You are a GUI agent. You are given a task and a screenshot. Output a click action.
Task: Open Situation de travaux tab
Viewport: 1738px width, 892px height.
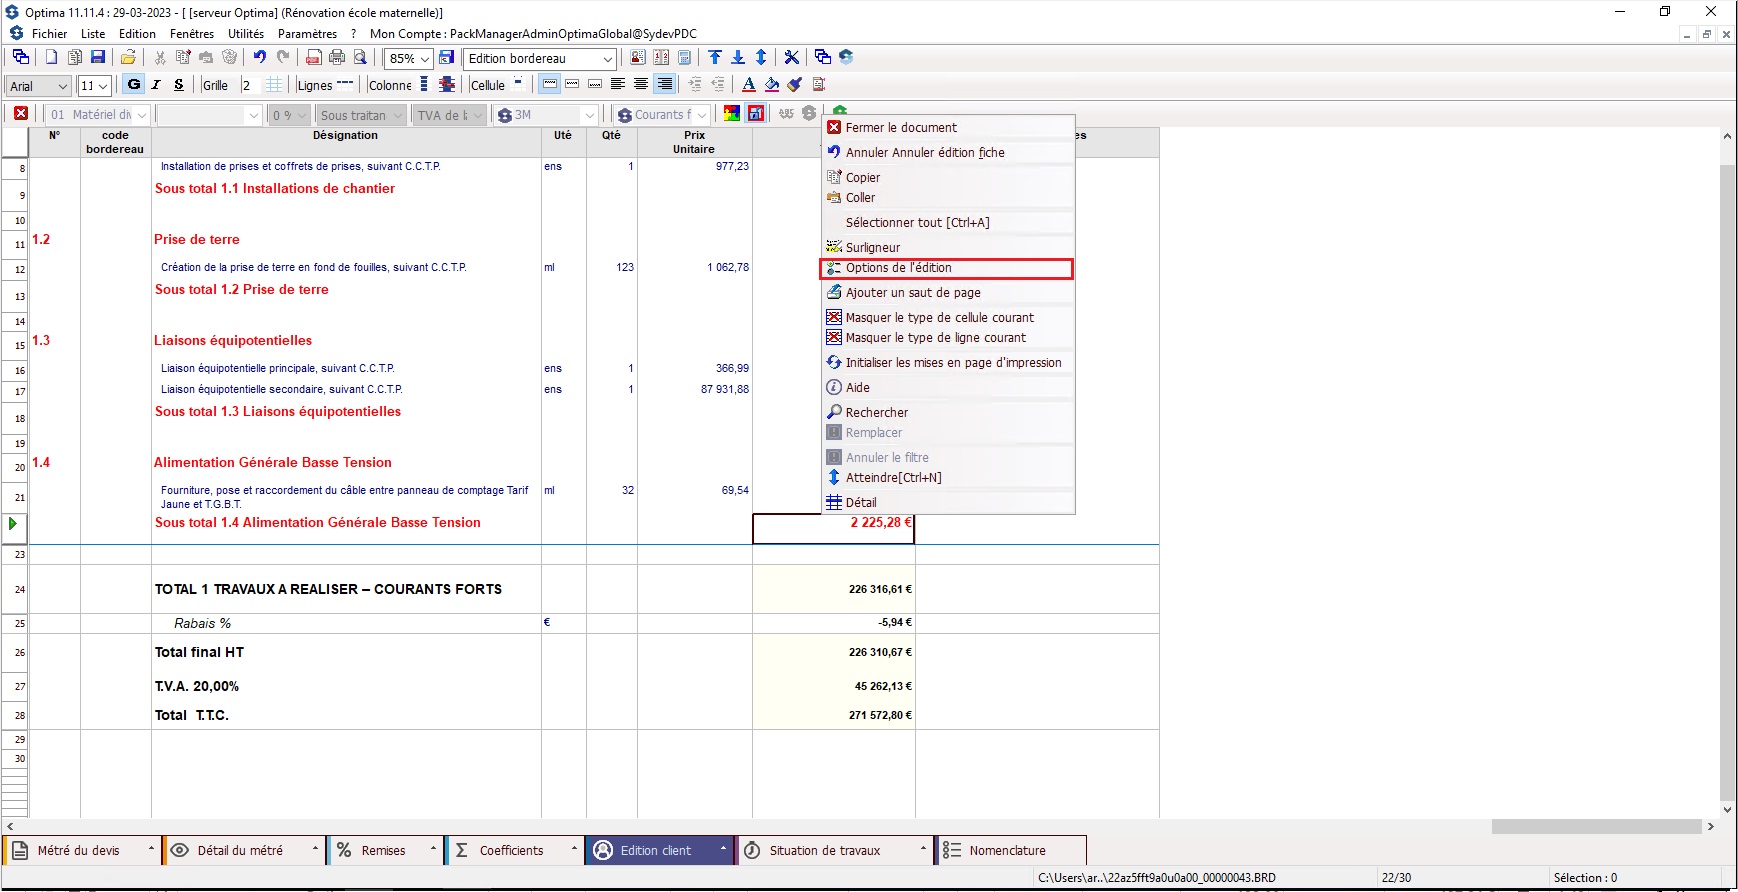[x=834, y=850]
